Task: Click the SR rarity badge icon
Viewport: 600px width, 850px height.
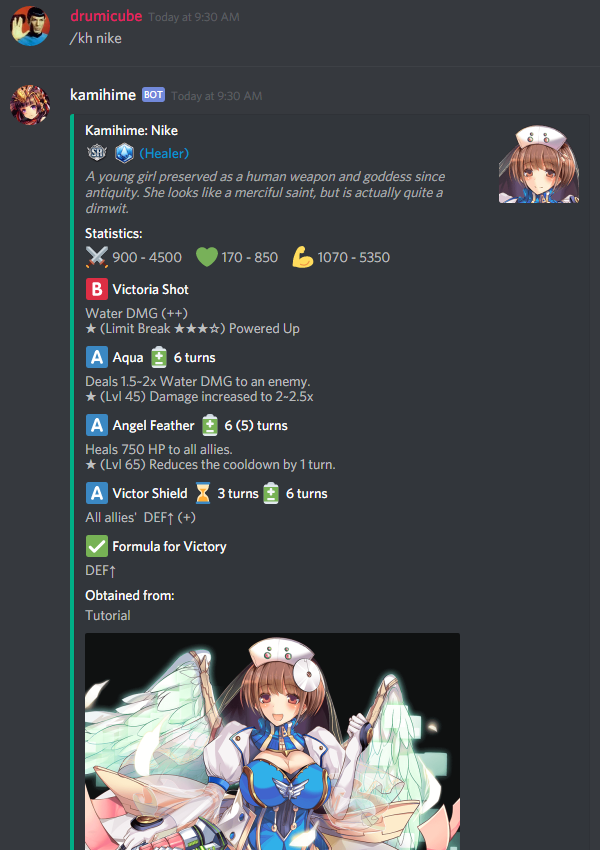Action: 97,153
